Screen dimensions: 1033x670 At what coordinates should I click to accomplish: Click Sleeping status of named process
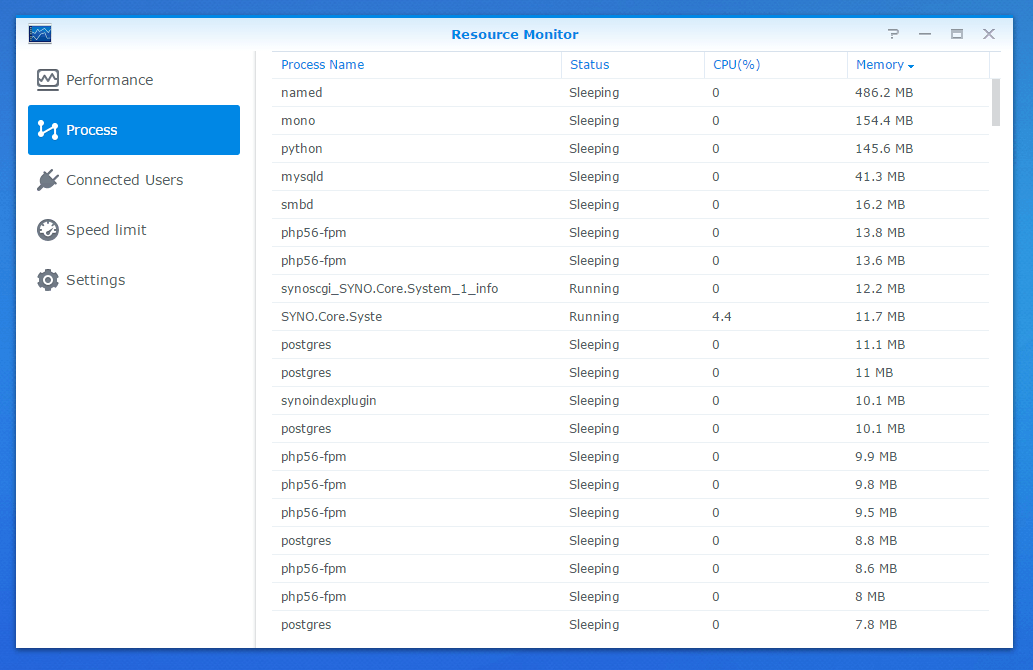click(594, 93)
